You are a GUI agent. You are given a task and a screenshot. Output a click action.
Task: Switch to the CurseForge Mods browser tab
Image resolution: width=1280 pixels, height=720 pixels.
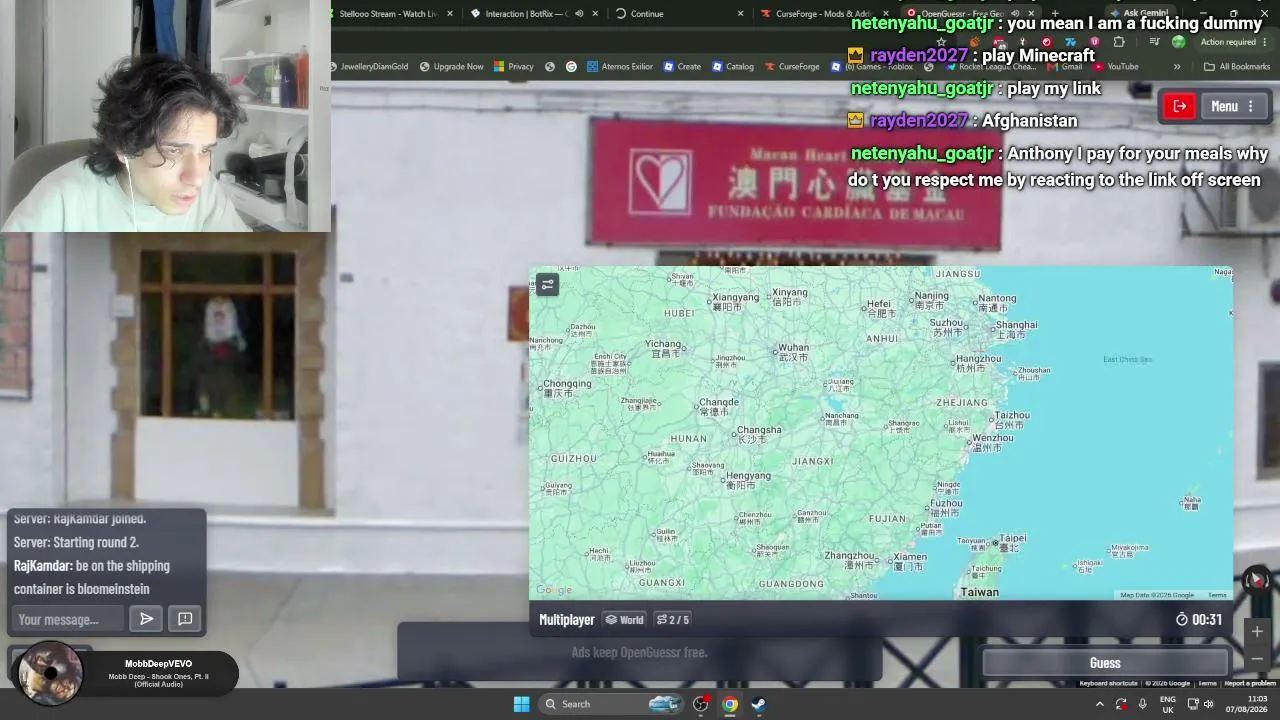822,14
